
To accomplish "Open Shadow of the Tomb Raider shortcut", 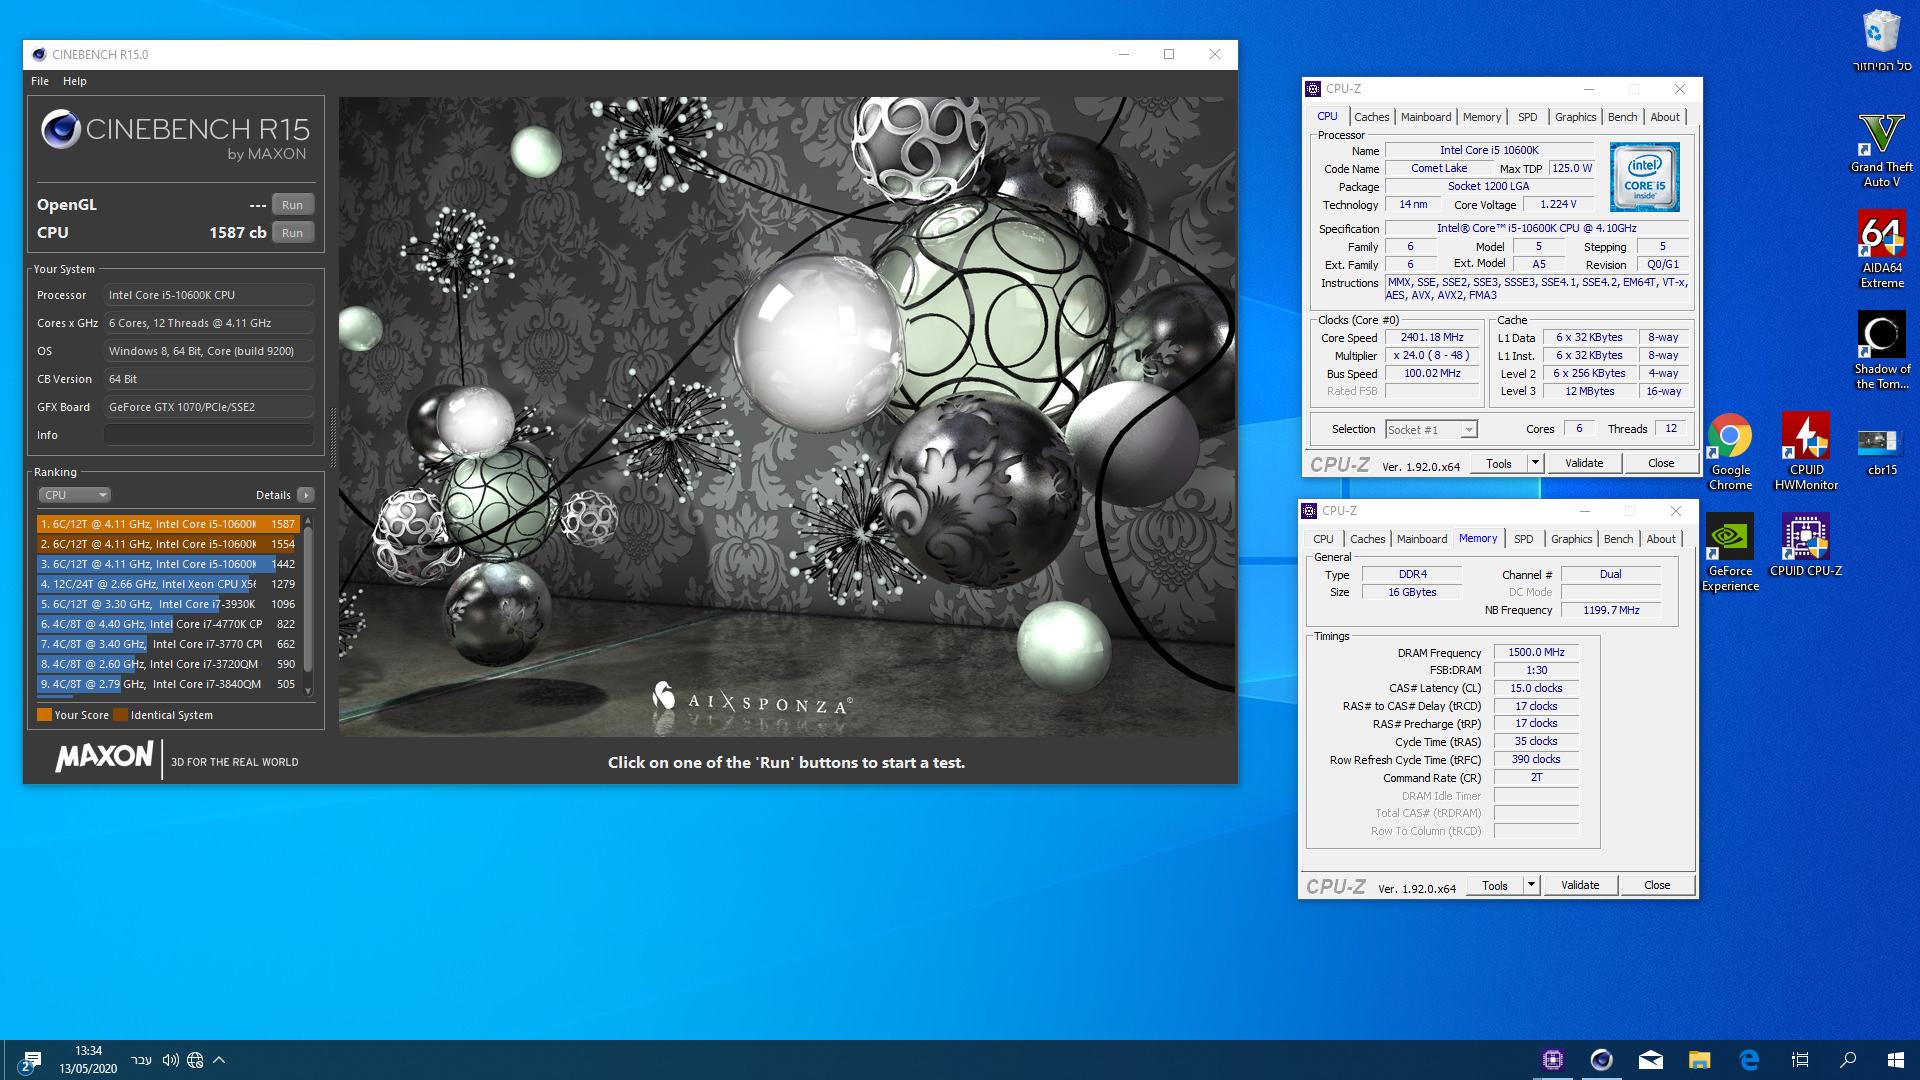I will point(1881,350).
